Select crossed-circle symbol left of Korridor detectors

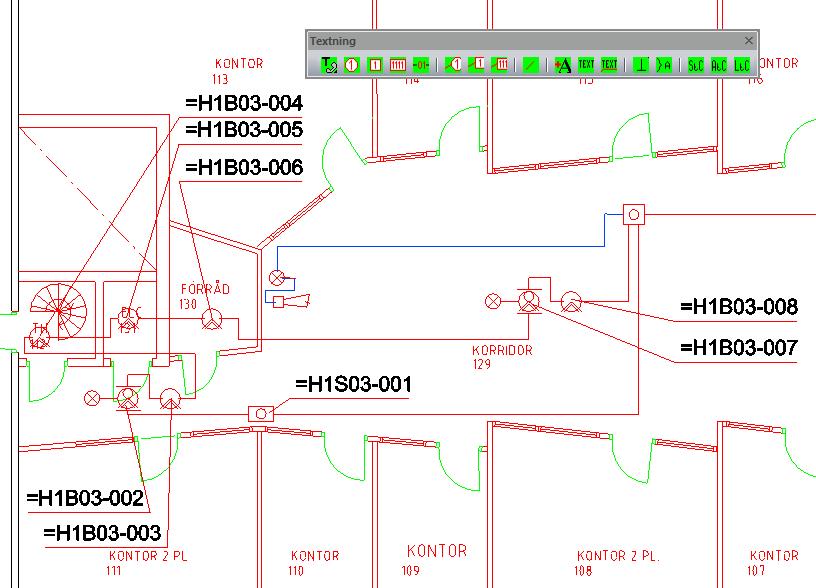[493, 301]
